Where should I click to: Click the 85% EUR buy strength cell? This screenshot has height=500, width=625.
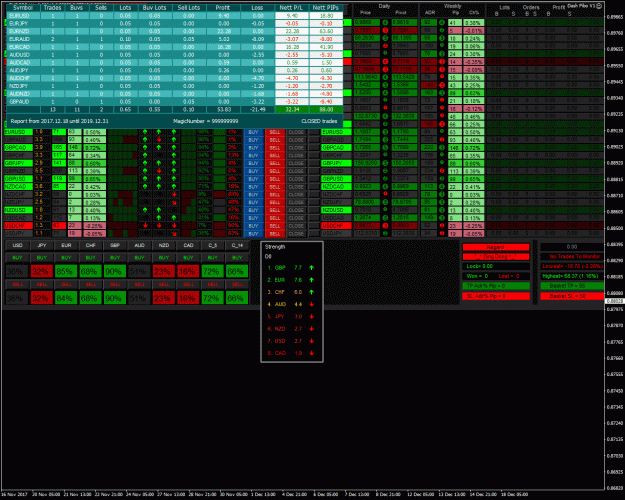click(x=66, y=271)
